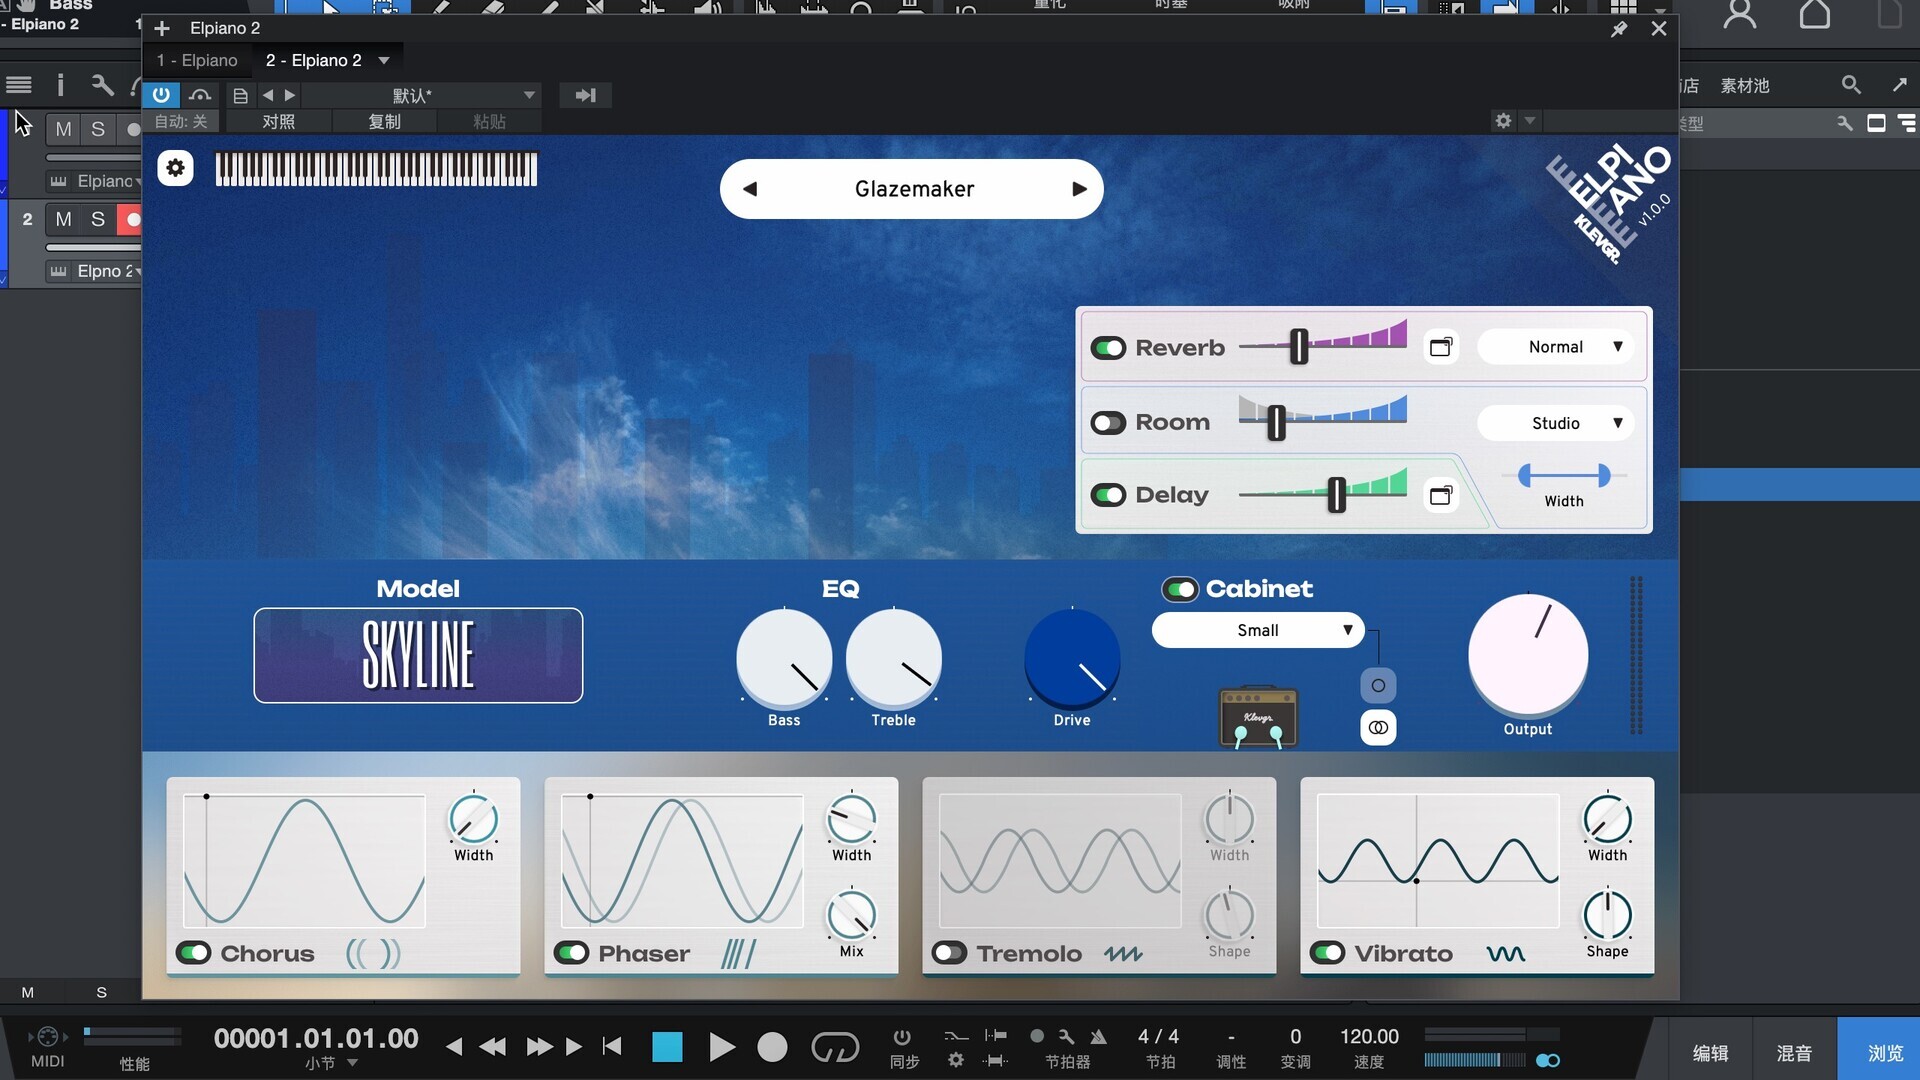Open the timebase unit dropdown under the time display
The width and height of the screenshot is (1920, 1080).
[352, 1063]
